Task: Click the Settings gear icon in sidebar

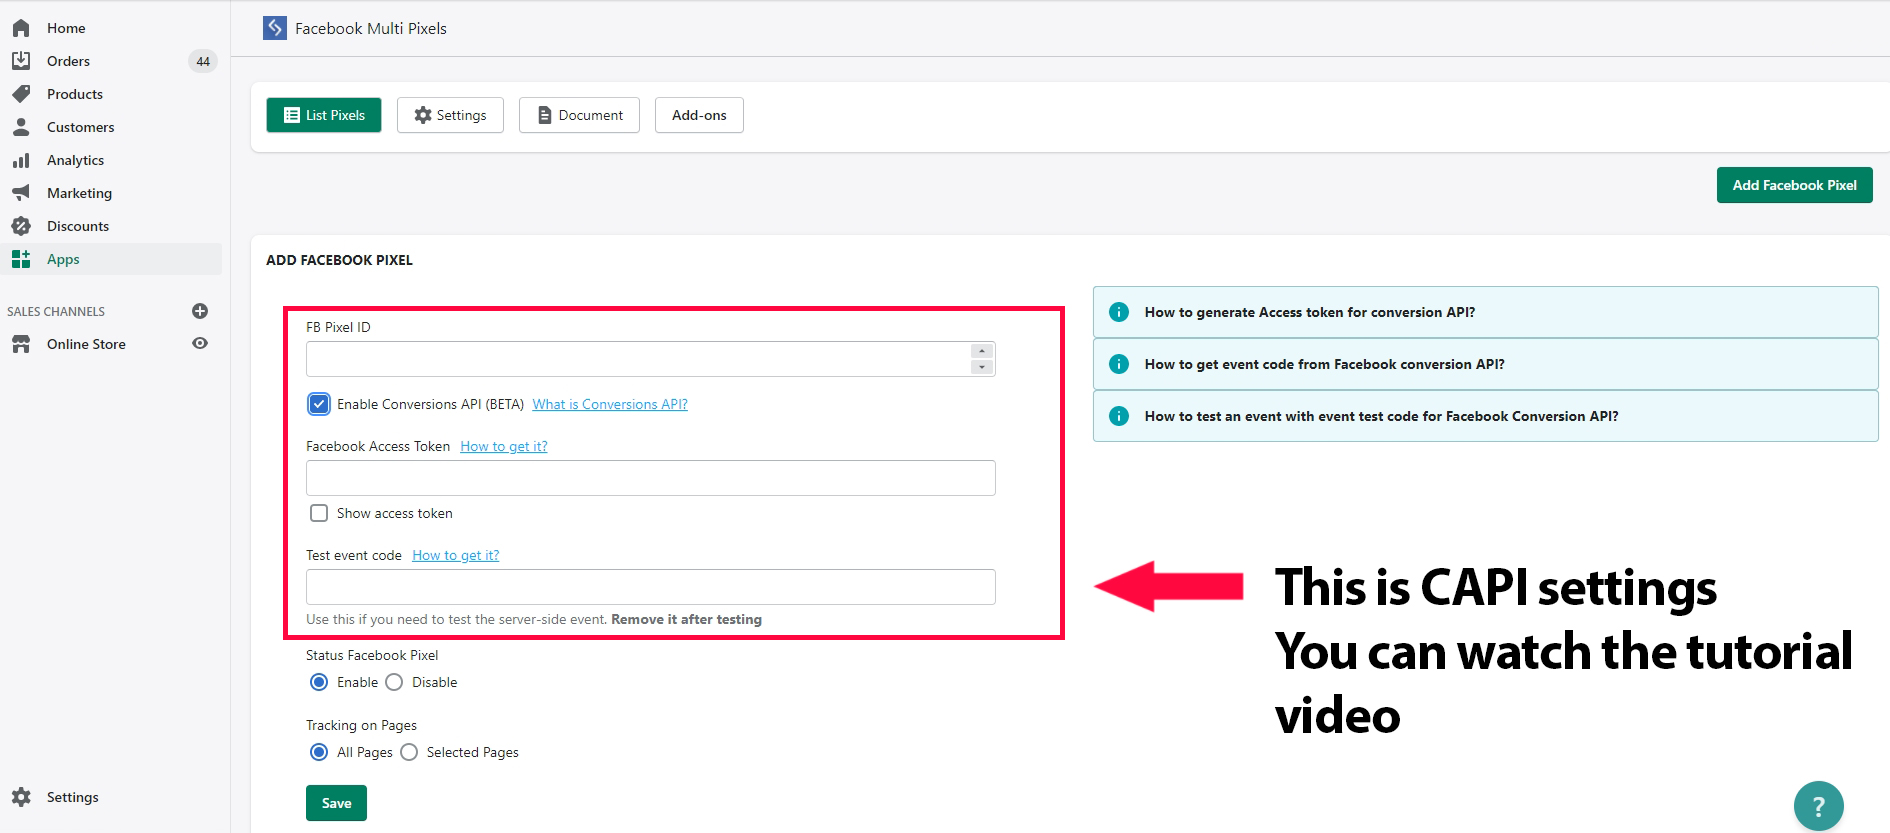Action: 21,797
